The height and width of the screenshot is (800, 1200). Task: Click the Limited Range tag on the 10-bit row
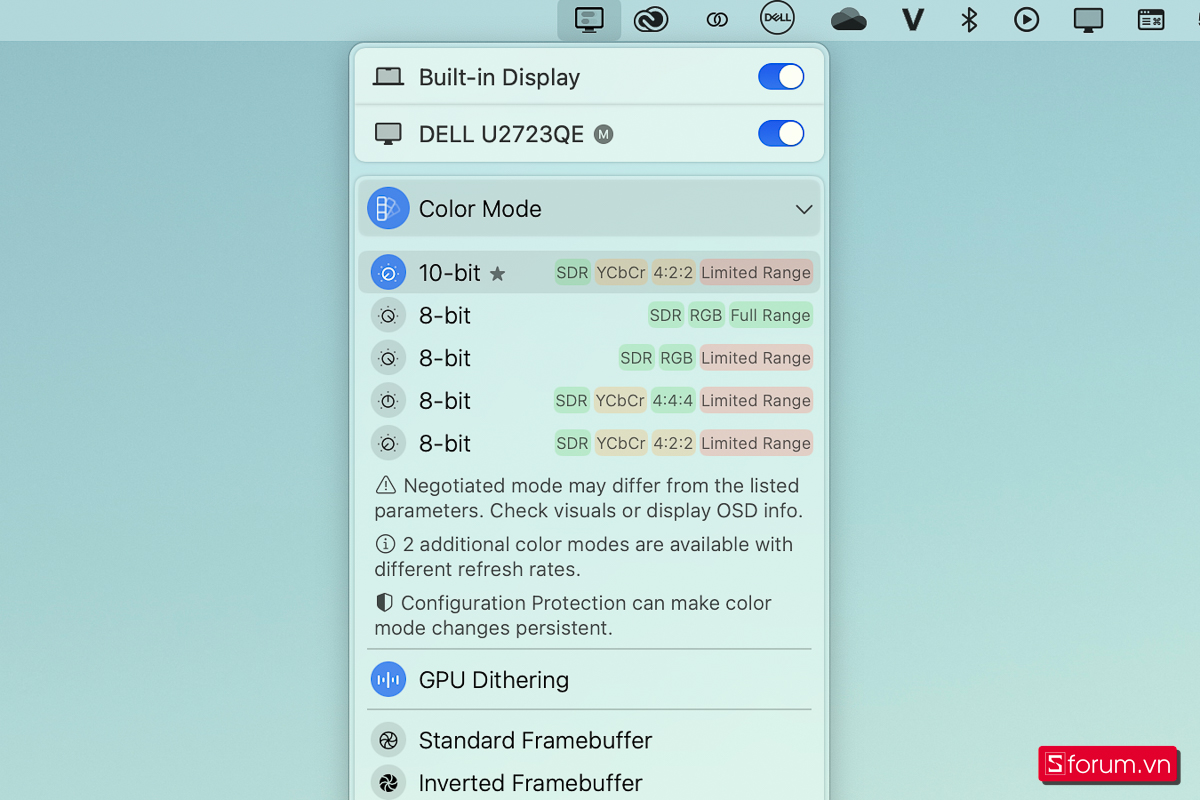coord(756,272)
